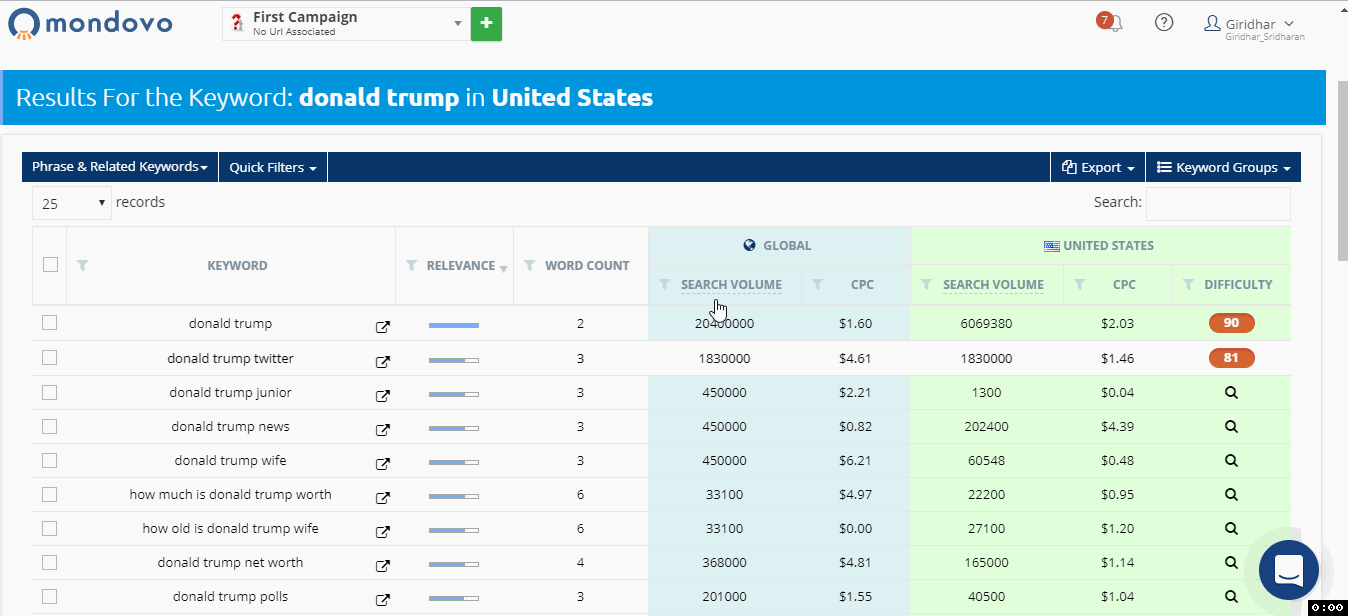
Task: Sort by Global Search Volume header
Action: [731, 284]
